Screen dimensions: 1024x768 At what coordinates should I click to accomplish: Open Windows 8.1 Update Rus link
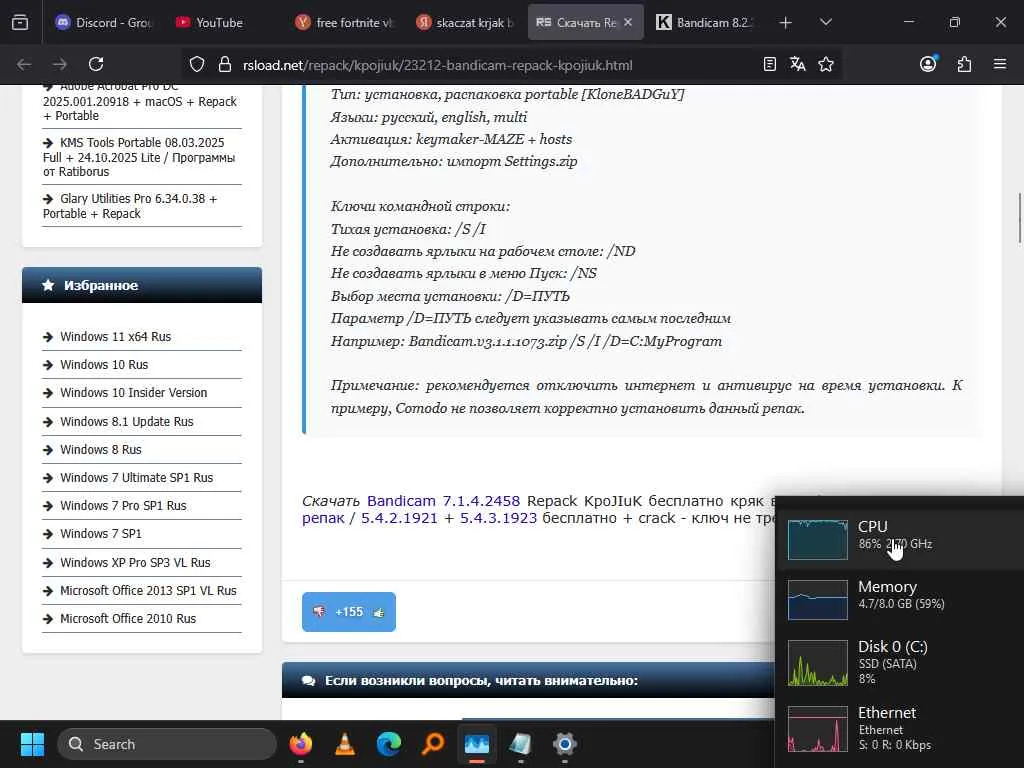[127, 421]
